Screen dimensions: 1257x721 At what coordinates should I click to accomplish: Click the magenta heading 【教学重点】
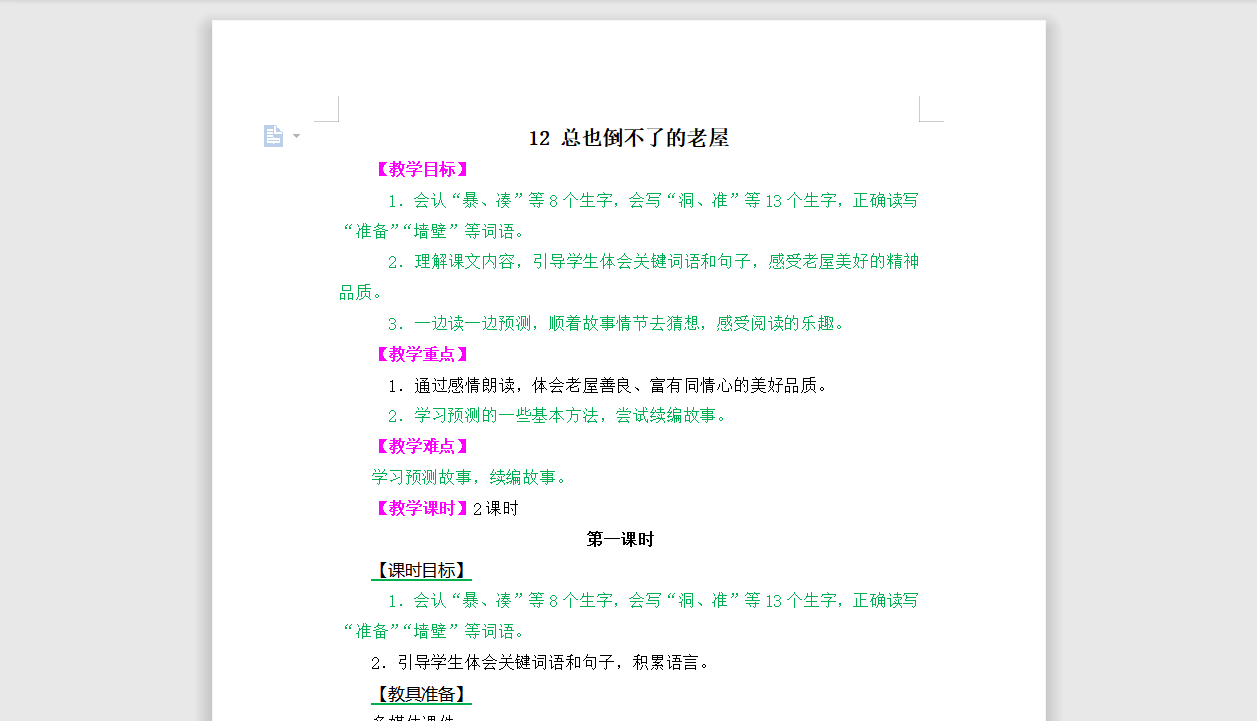click(421, 354)
